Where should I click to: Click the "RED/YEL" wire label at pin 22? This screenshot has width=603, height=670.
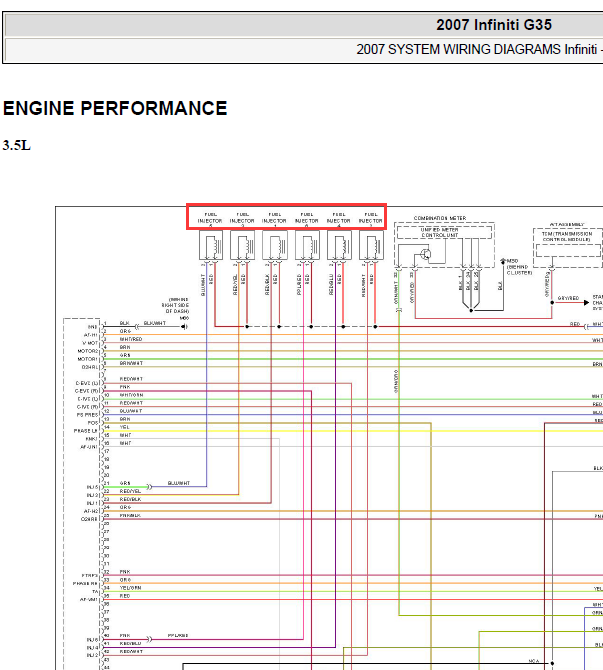[x=130, y=491]
